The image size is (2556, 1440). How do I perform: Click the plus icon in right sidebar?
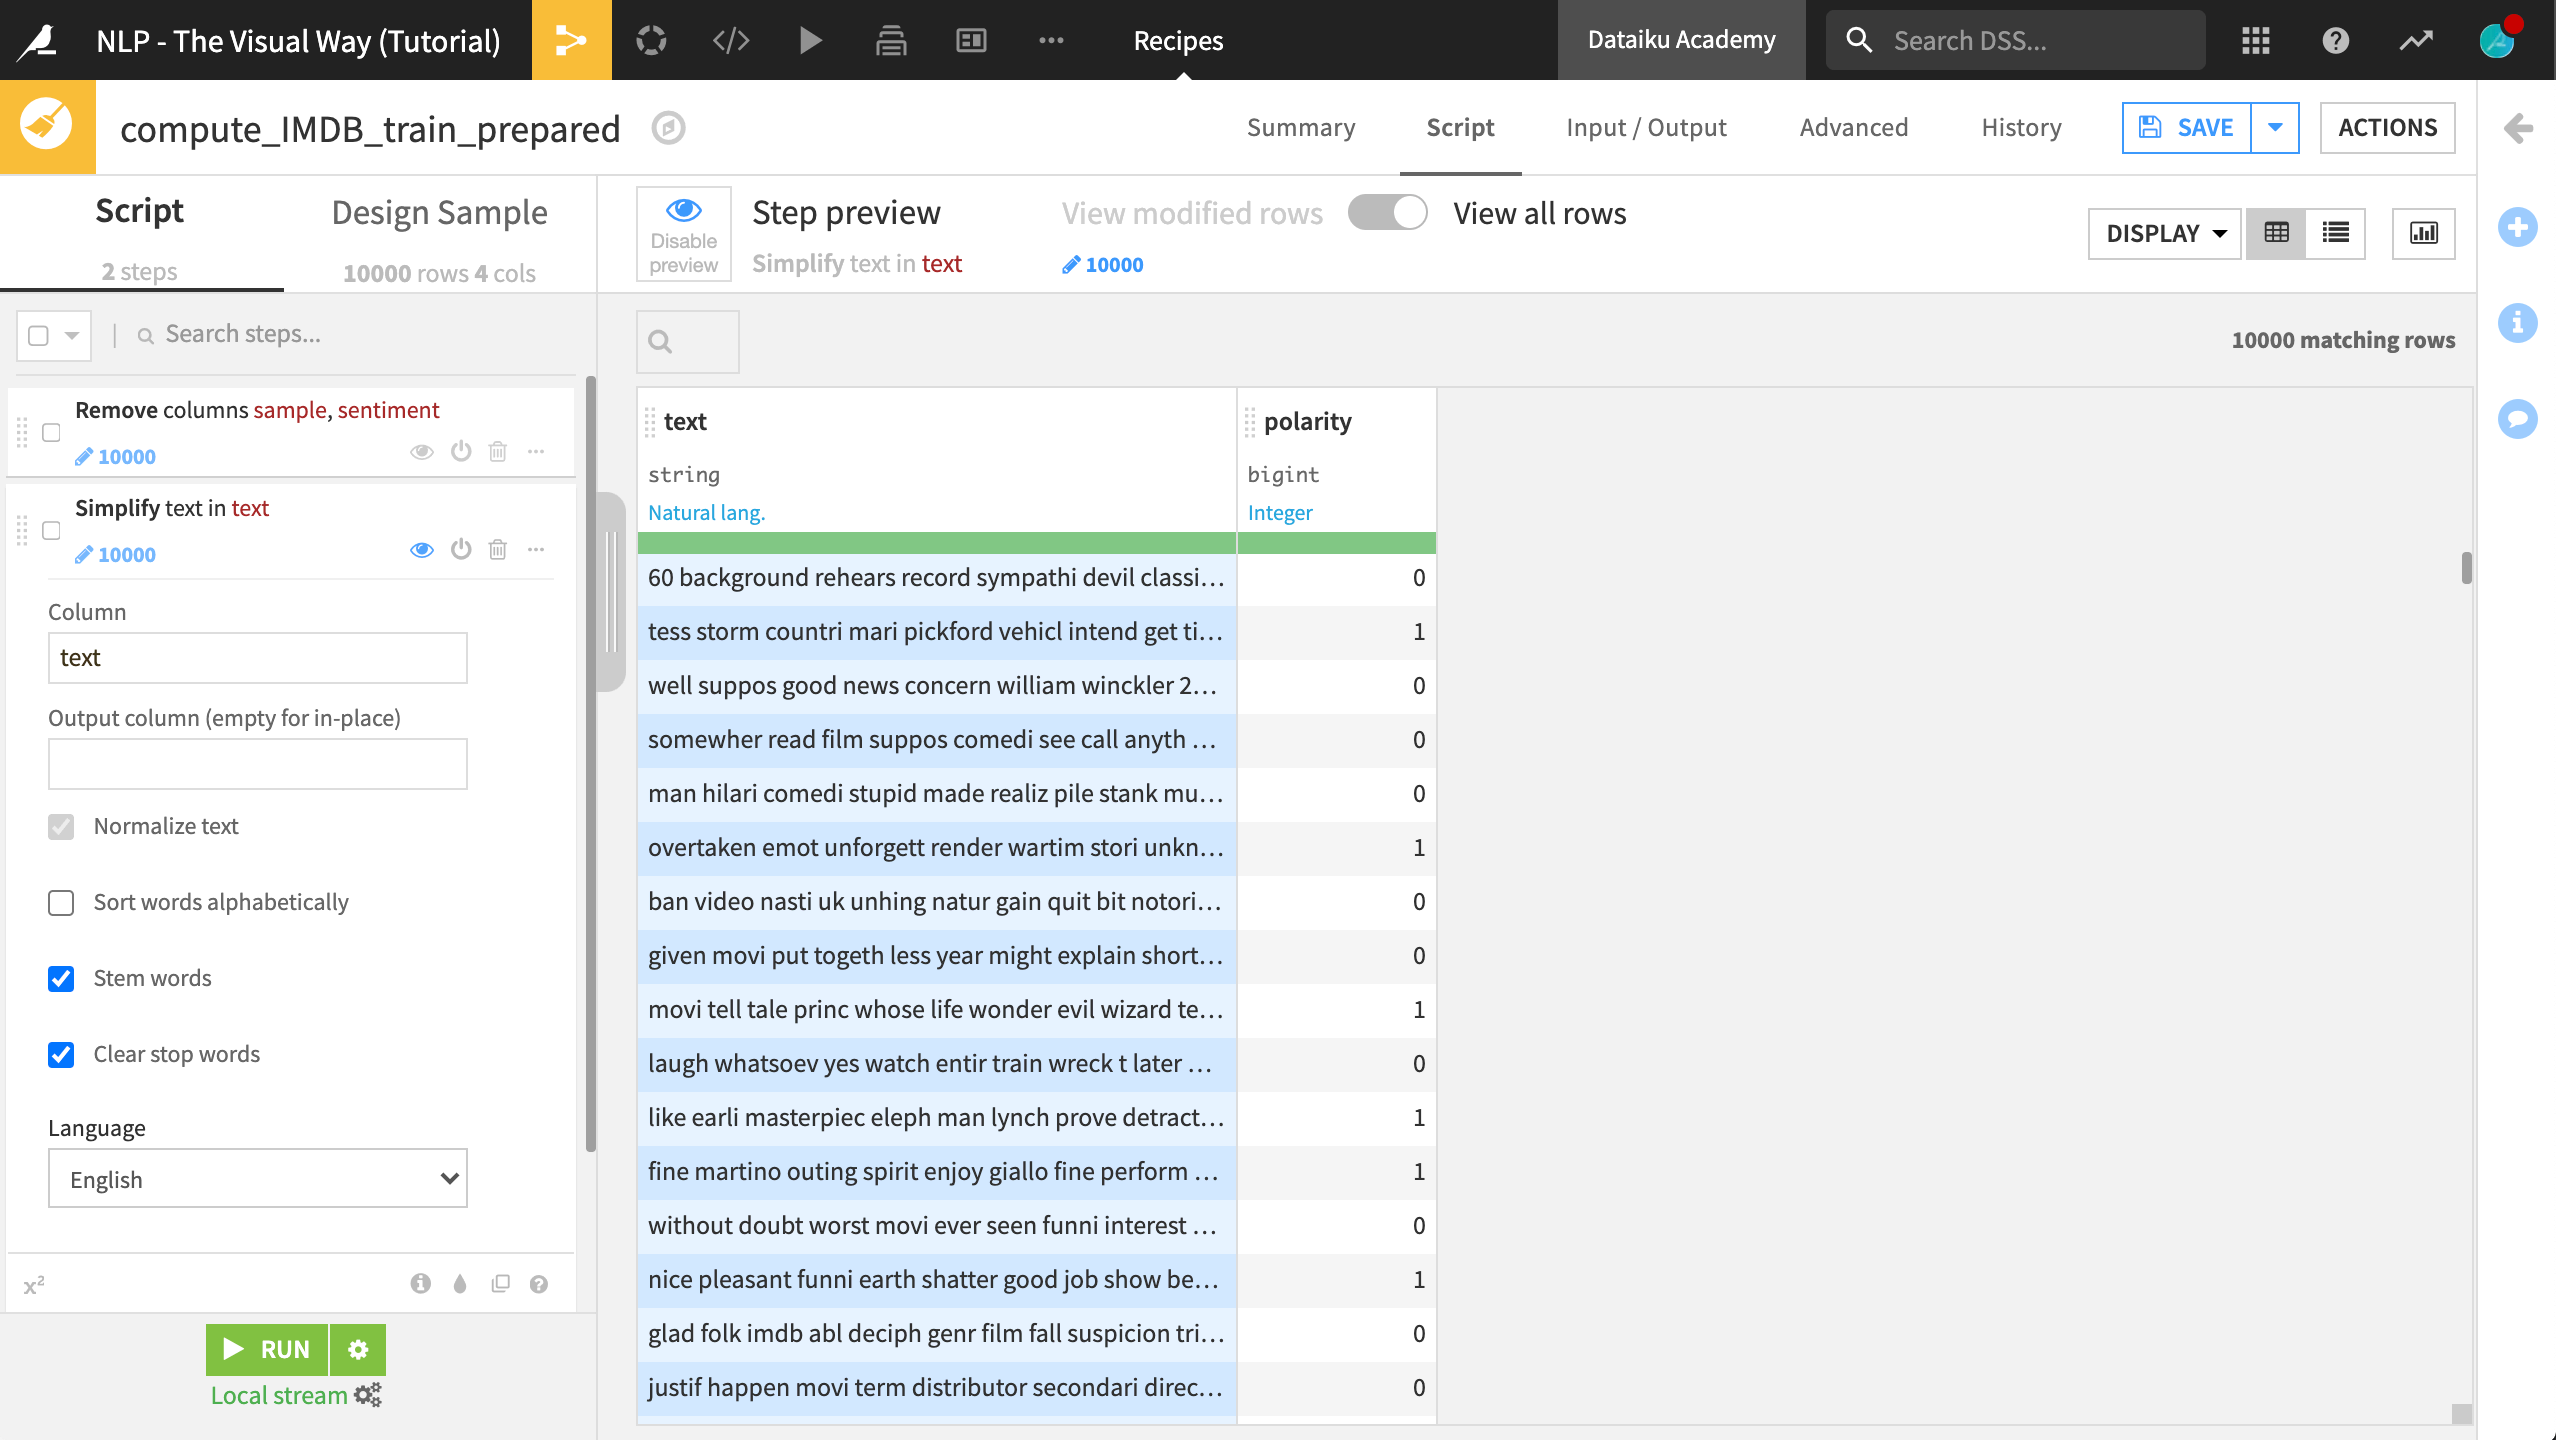2517,227
